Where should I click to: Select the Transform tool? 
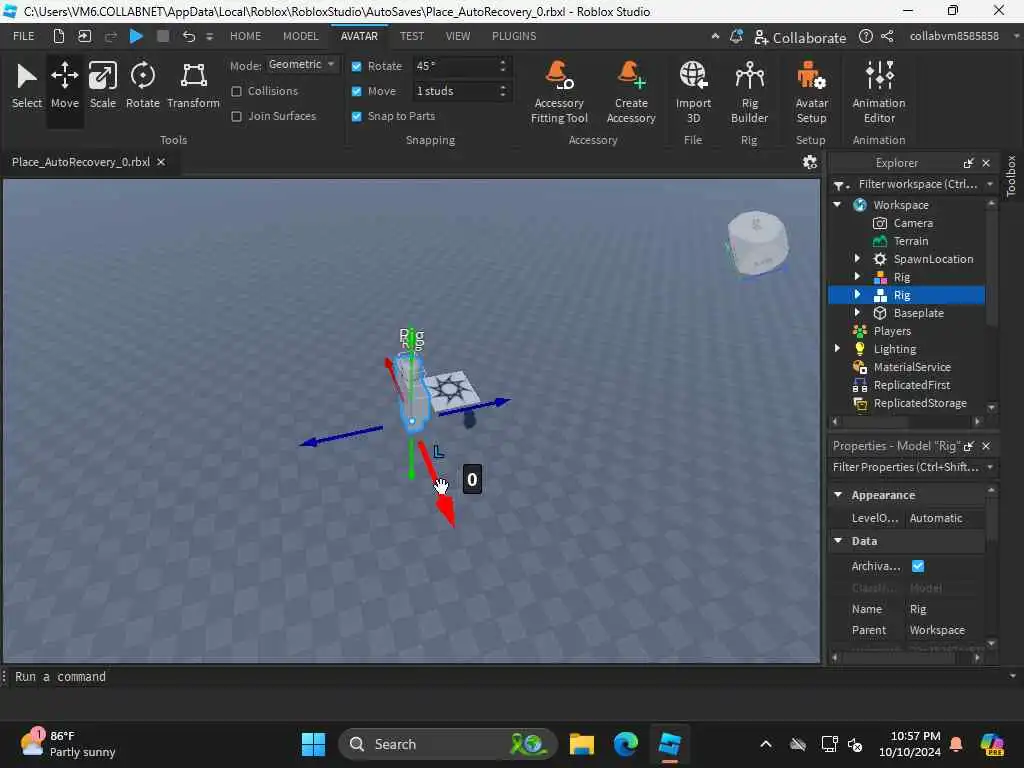tap(193, 86)
